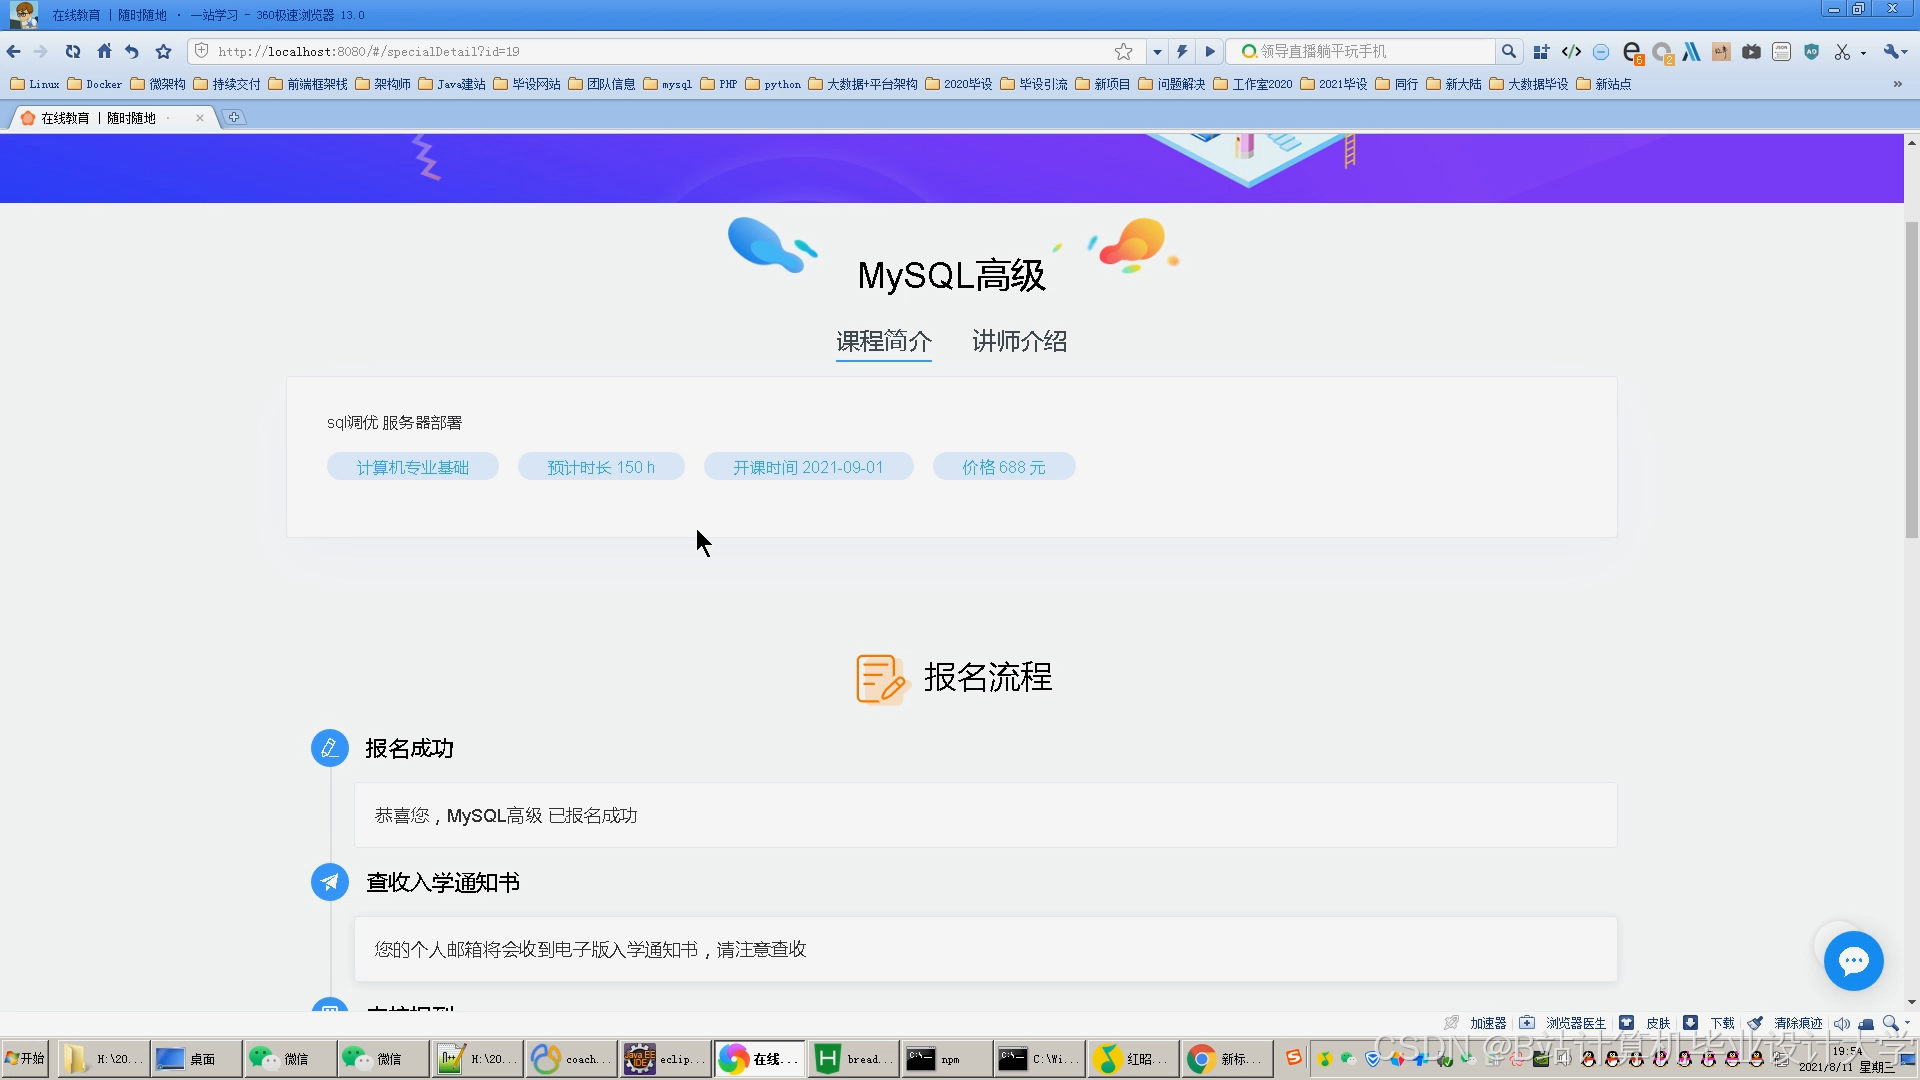Click the 计算机专业基础 tag
The image size is (1920, 1080).
tap(412, 467)
